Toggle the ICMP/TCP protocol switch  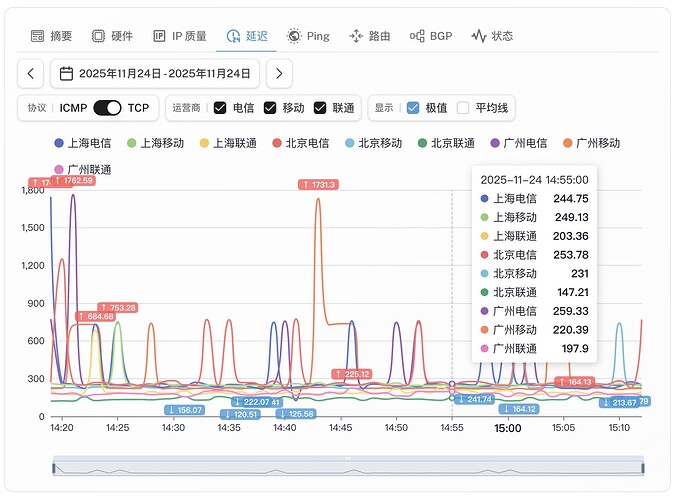click(x=107, y=108)
